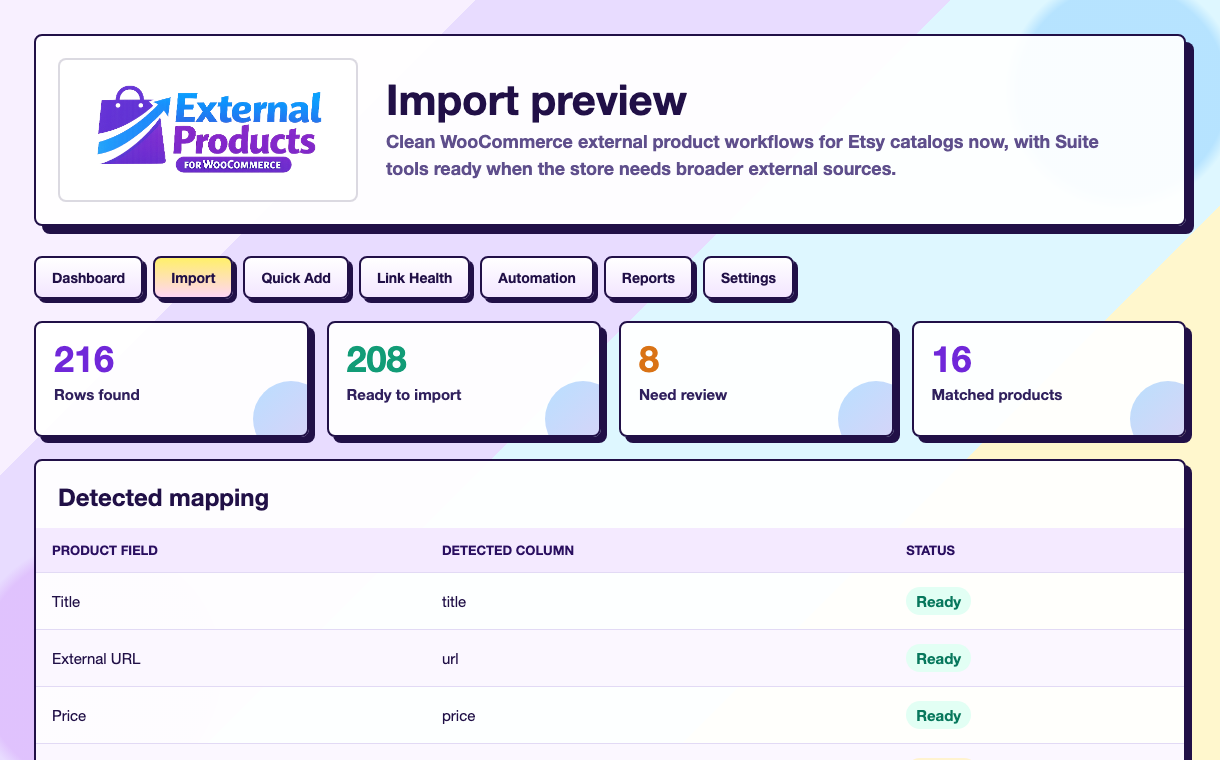Click the 216 Rows found card
1220x760 pixels.
[x=172, y=379]
